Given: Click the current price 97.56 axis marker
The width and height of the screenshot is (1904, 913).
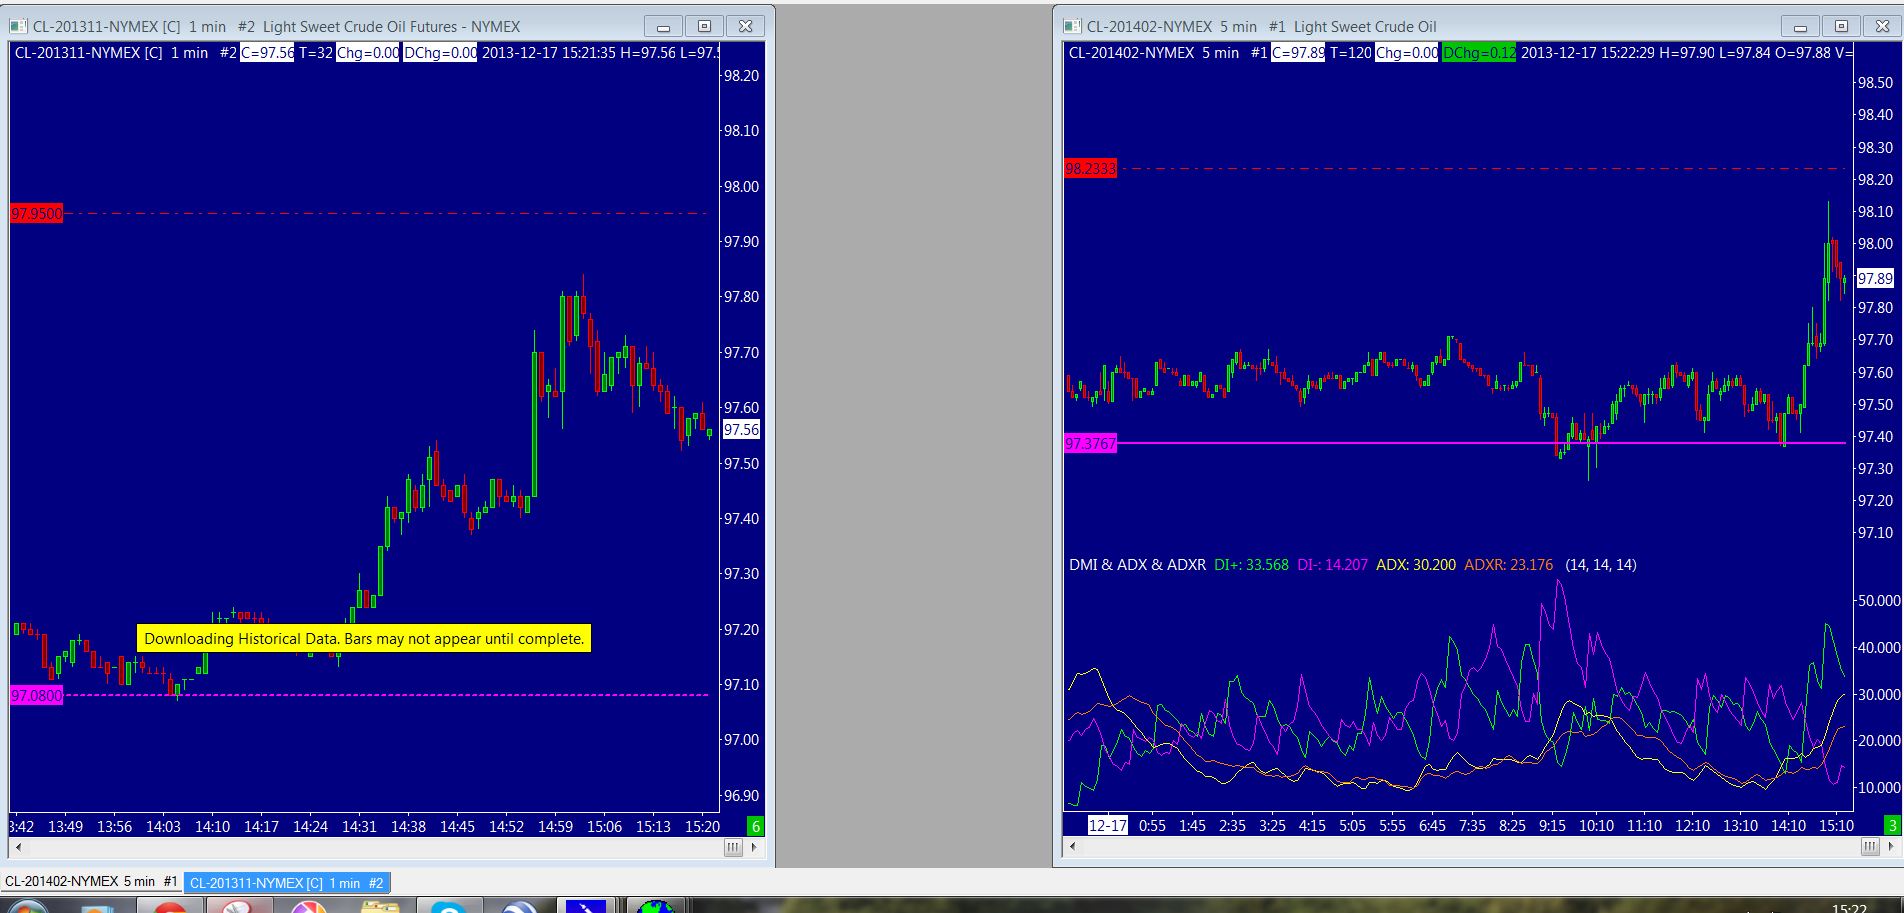Looking at the screenshot, I should [x=742, y=429].
